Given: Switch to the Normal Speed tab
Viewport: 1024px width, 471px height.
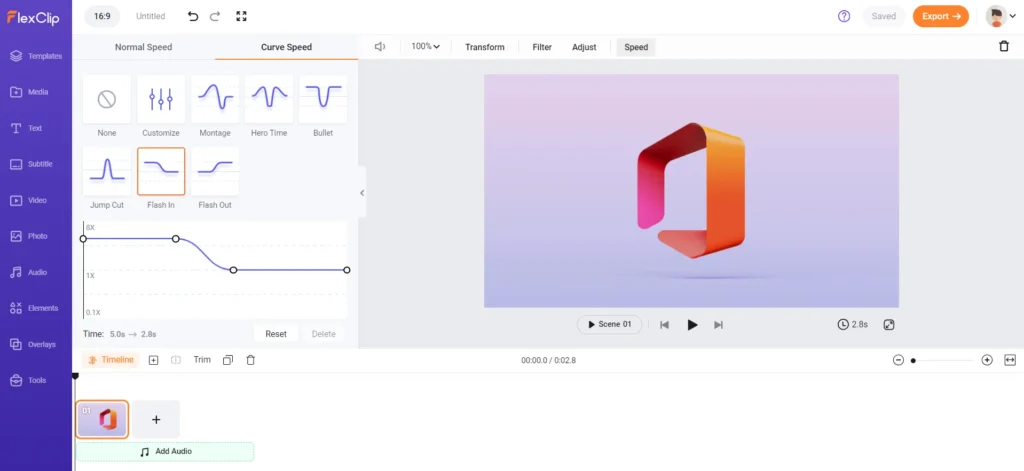Looking at the screenshot, I should [x=144, y=47].
